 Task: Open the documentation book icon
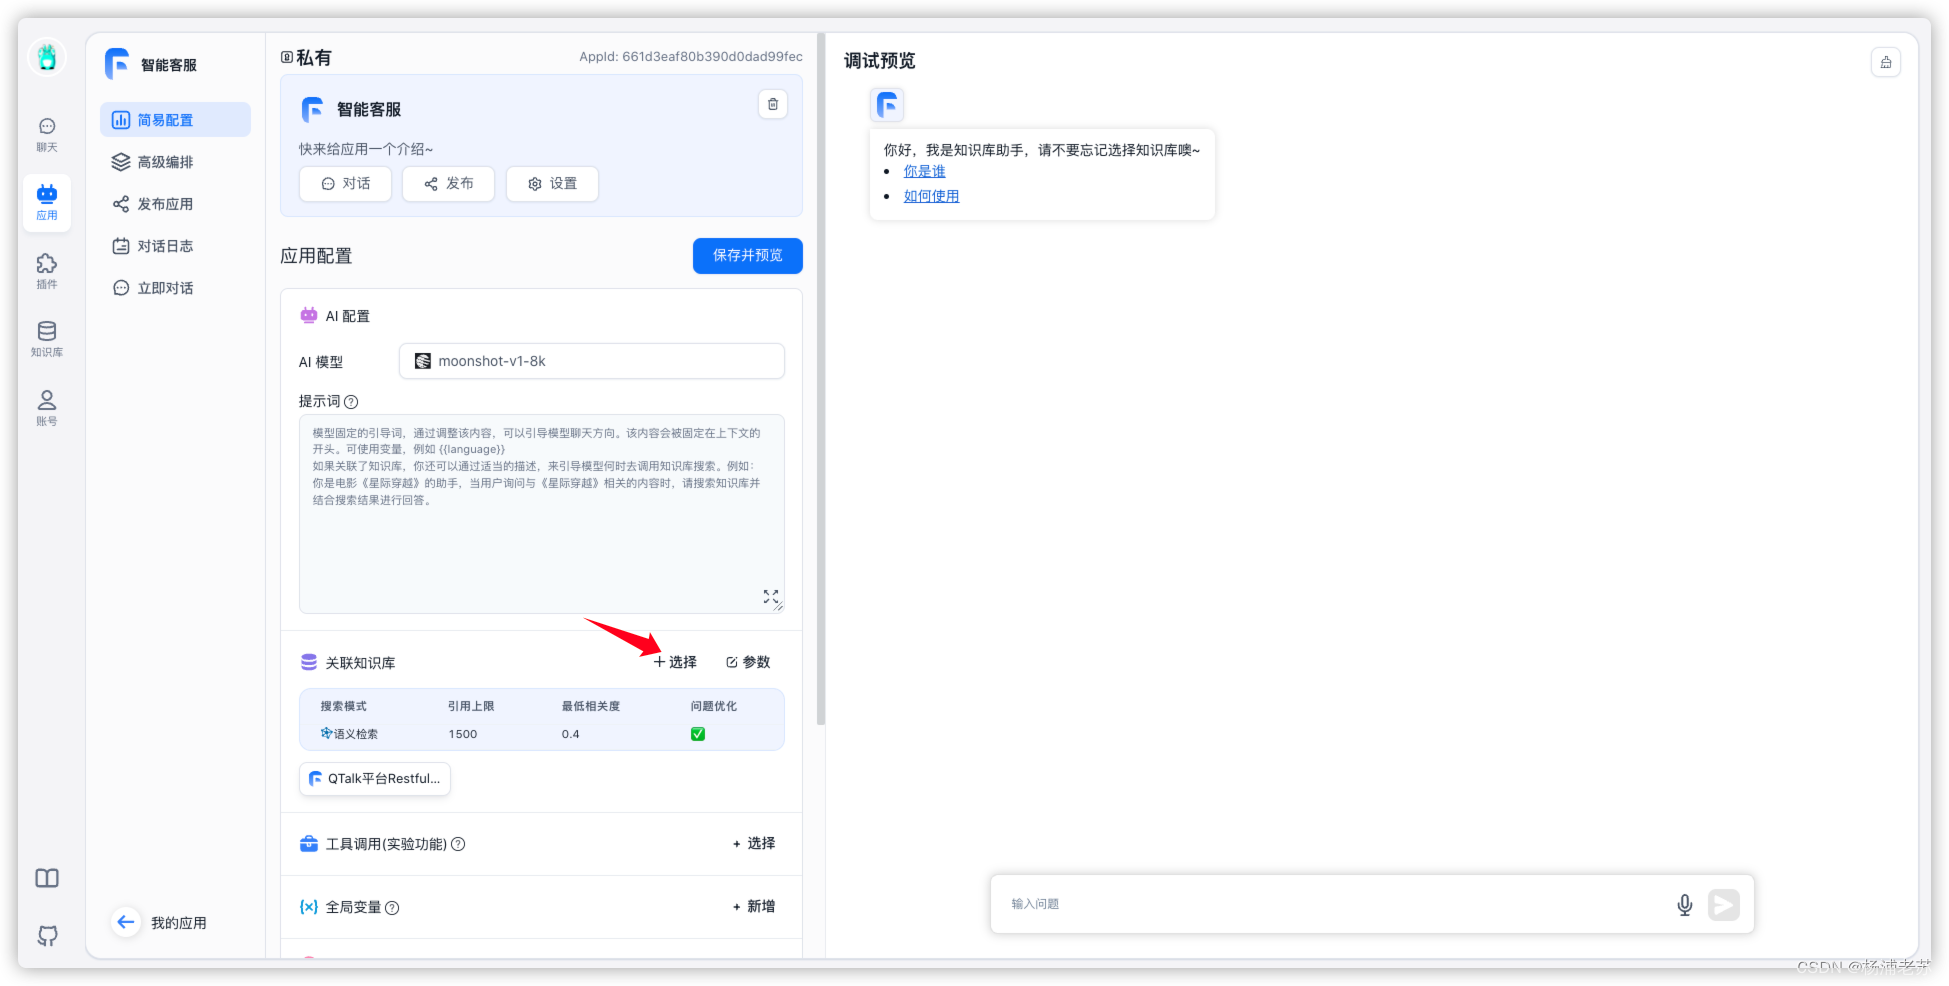pyautogui.click(x=47, y=878)
